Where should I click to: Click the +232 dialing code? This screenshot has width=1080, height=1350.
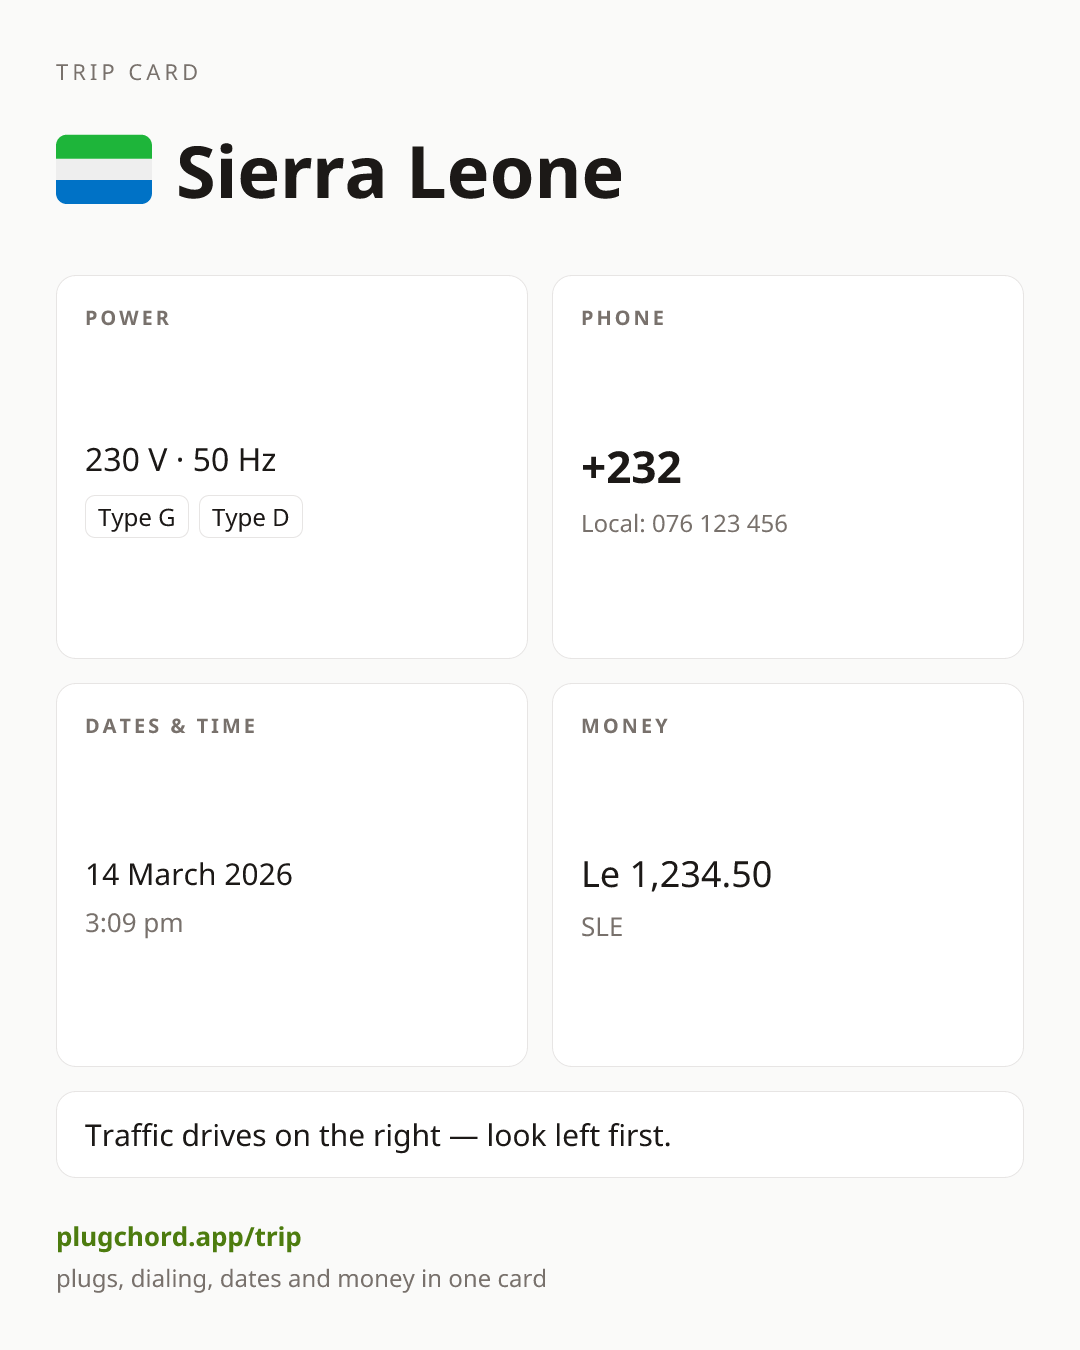coord(631,467)
